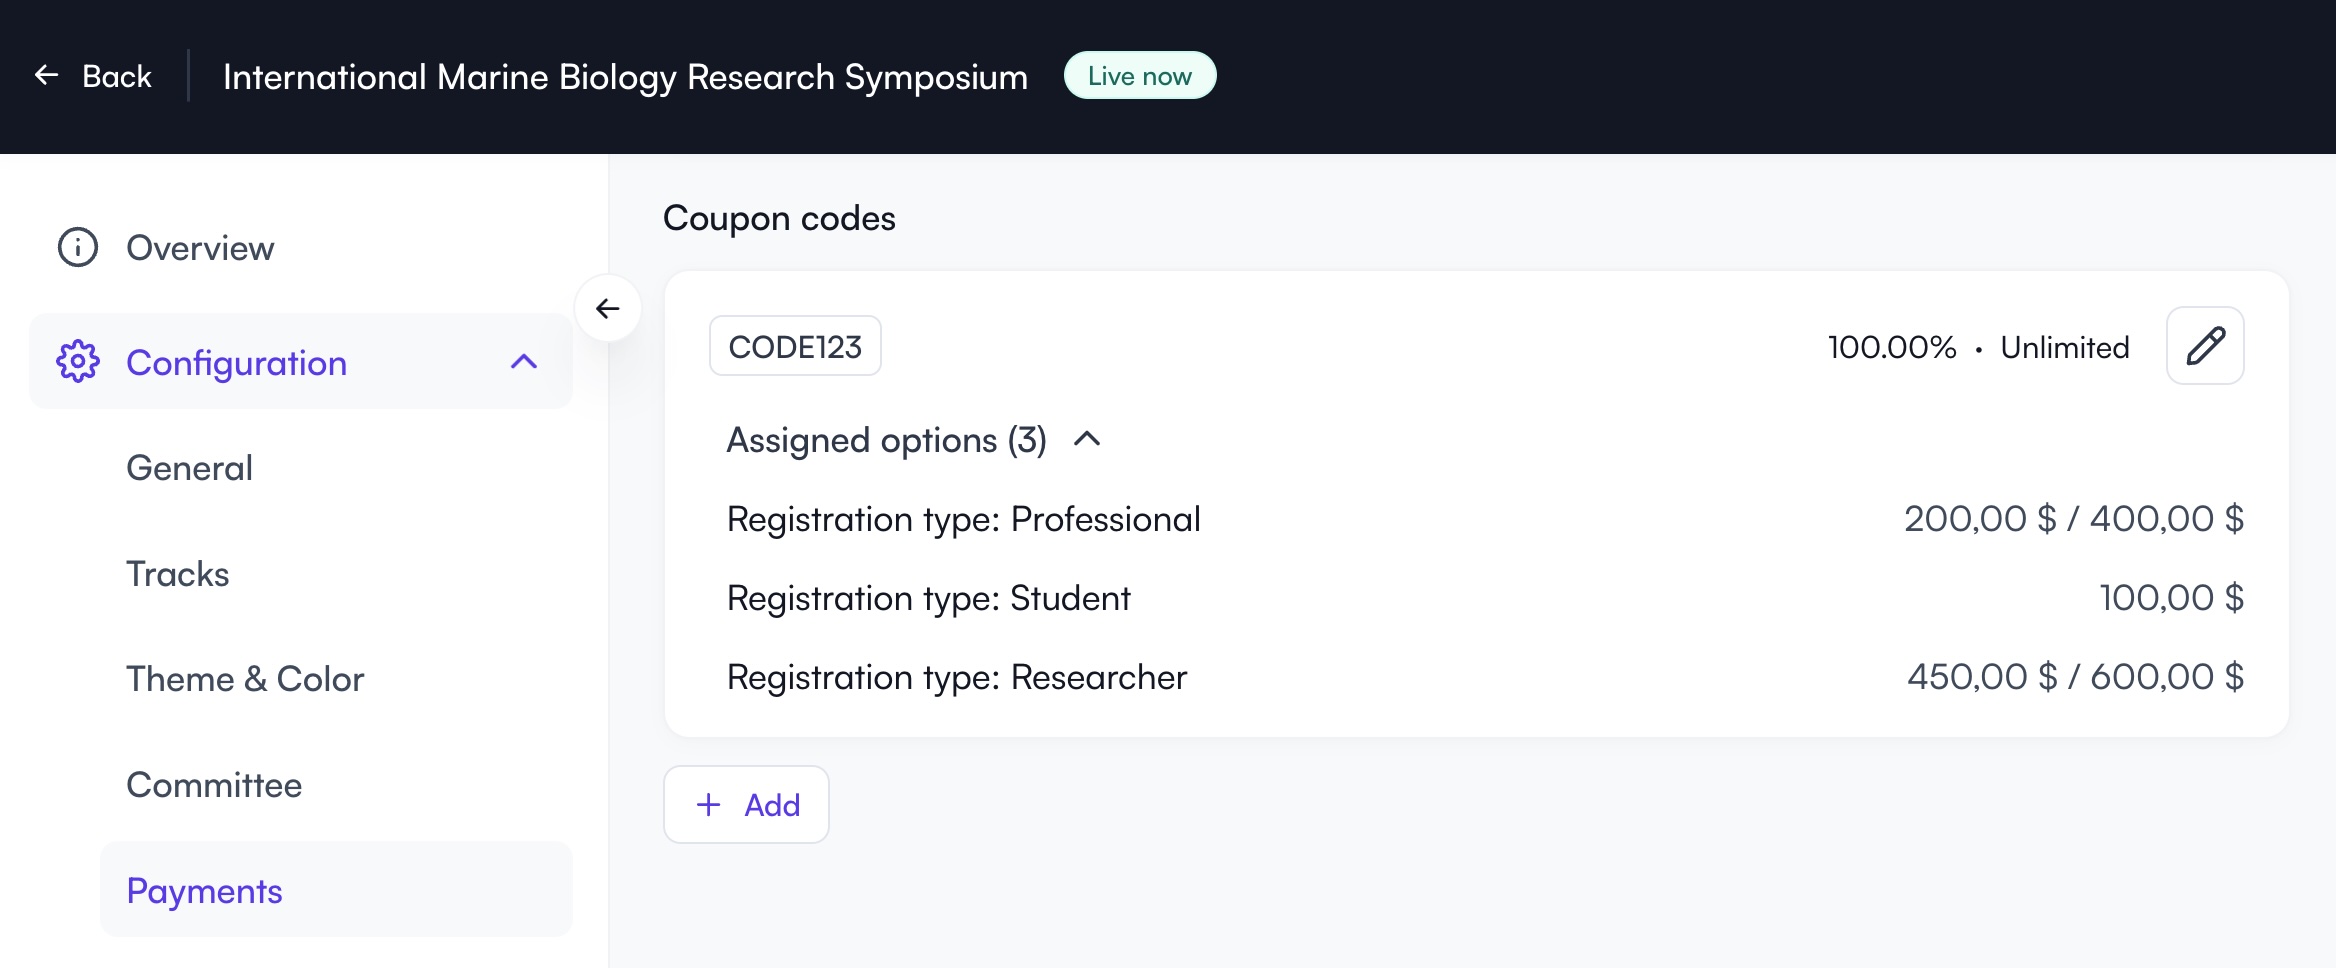Click the back arrow in the header

click(47, 75)
